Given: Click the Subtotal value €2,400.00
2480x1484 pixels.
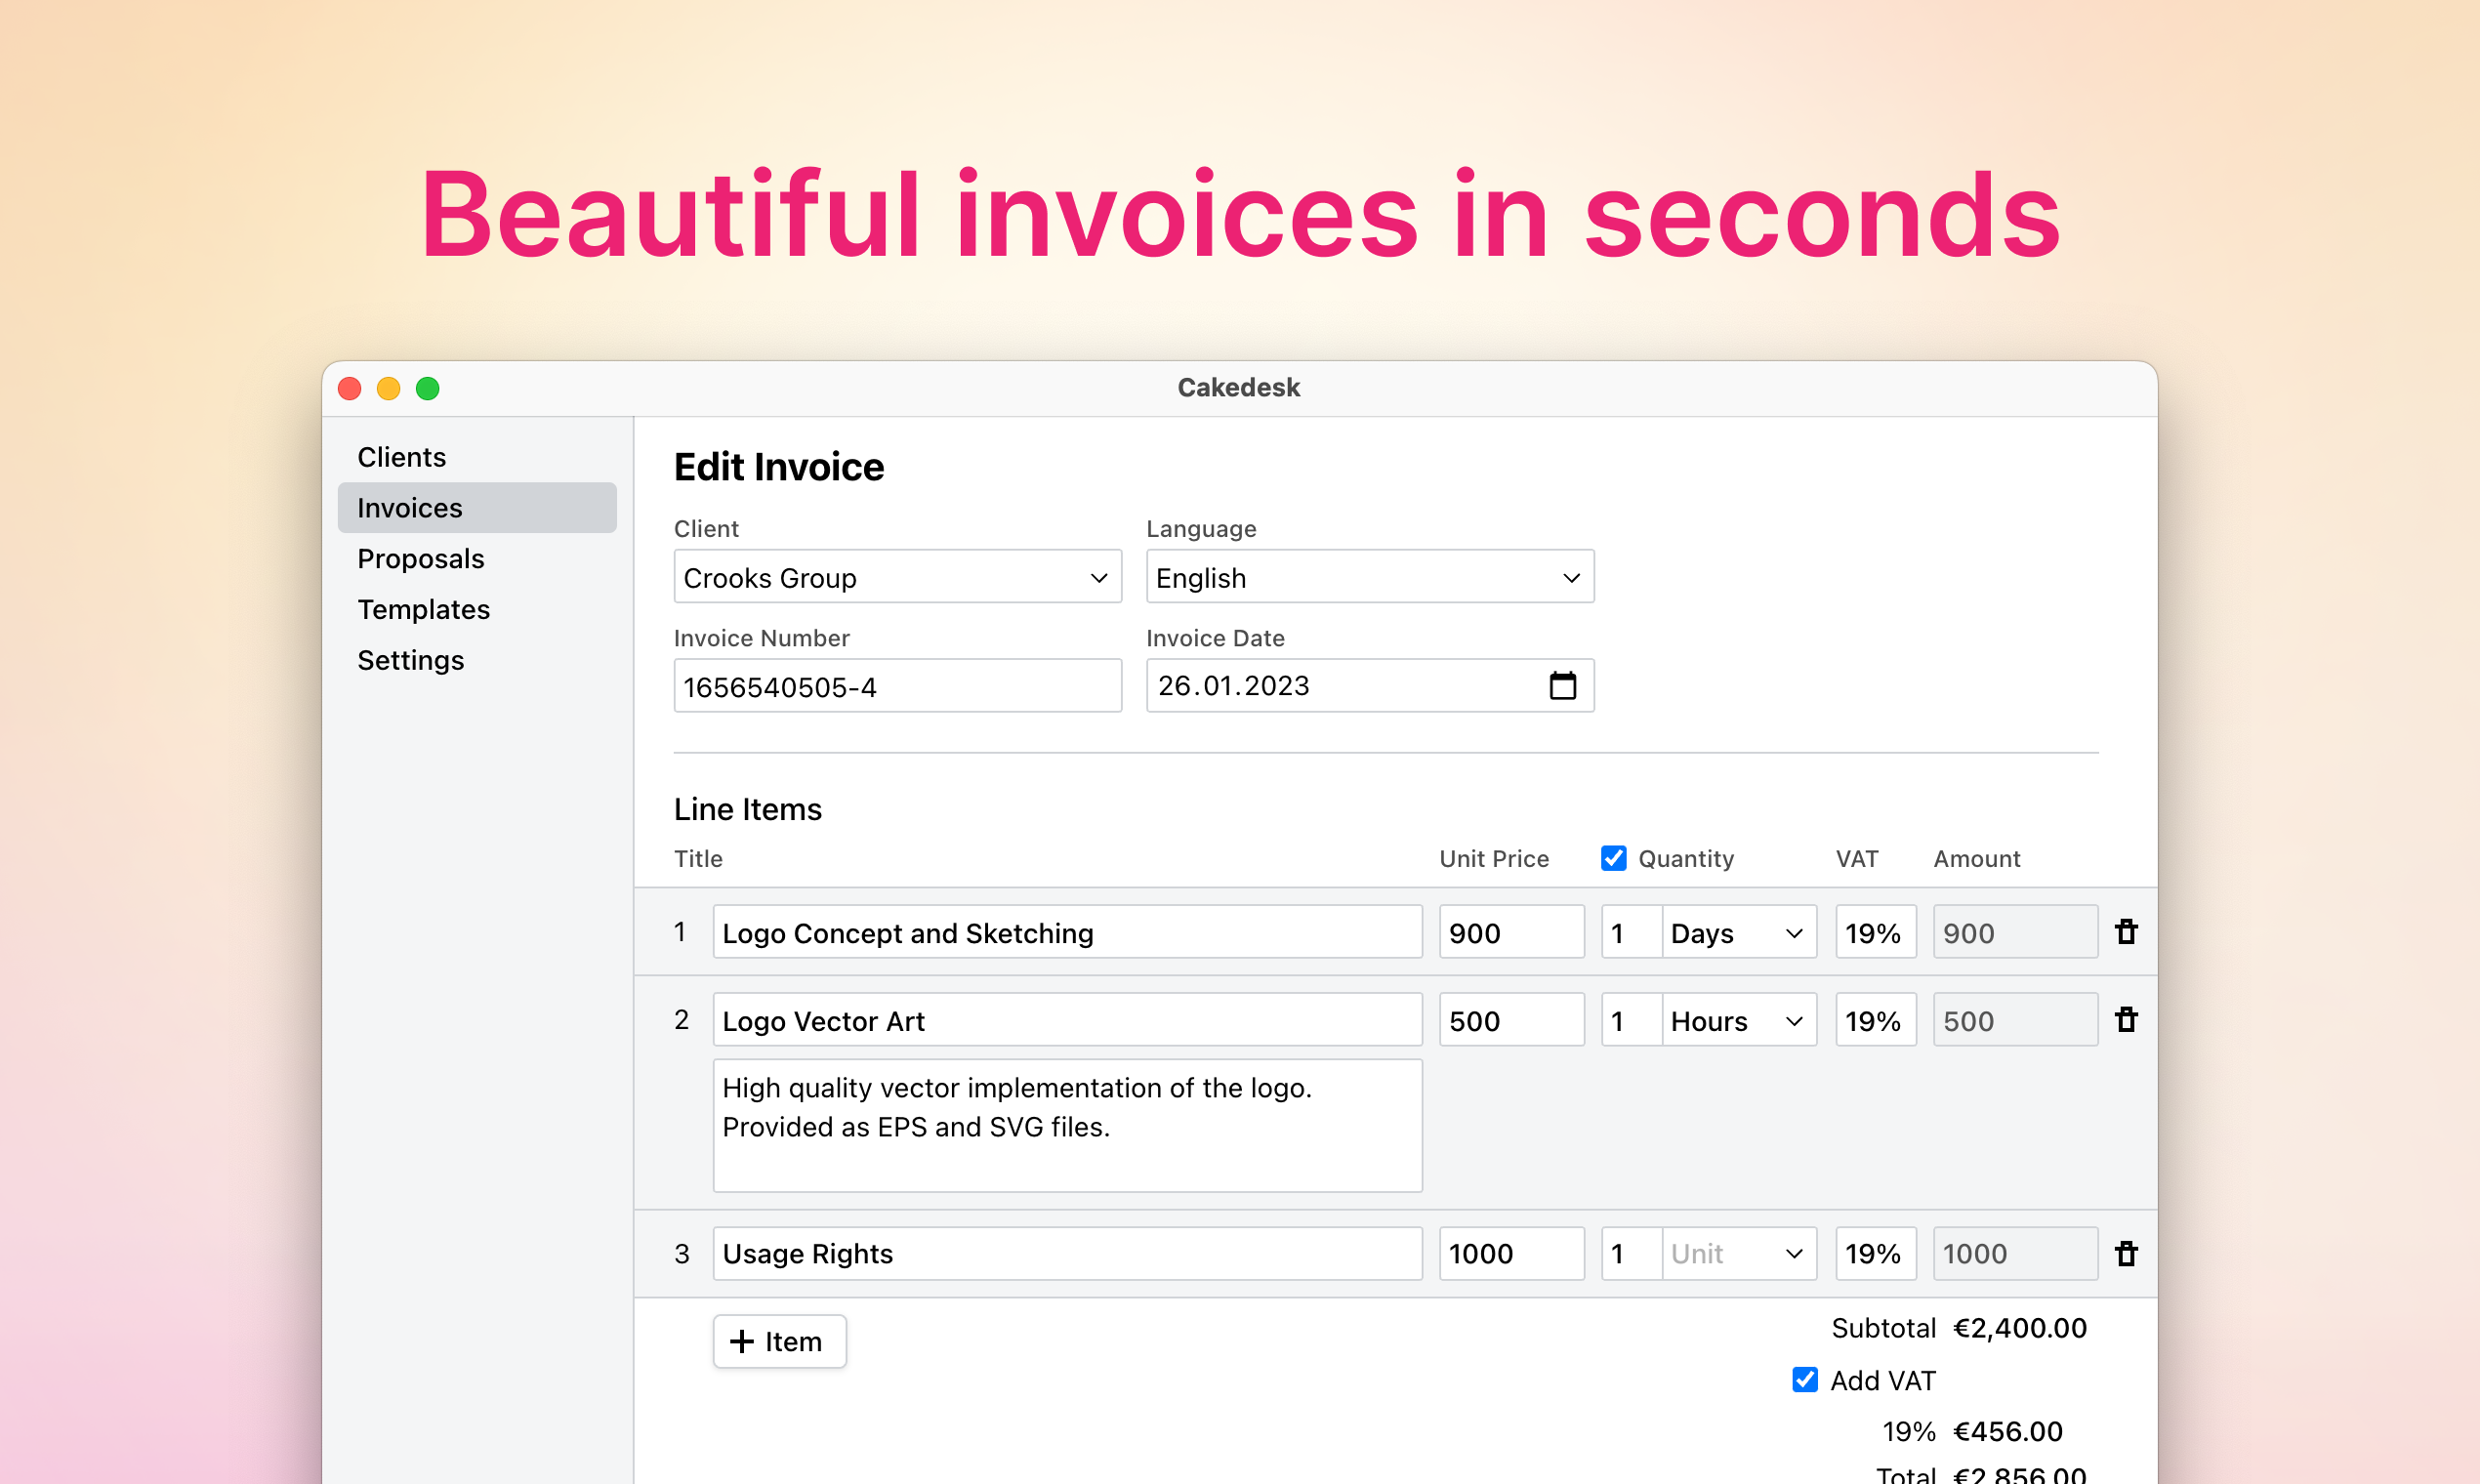Looking at the screenshot, I should (2020, 1328).
